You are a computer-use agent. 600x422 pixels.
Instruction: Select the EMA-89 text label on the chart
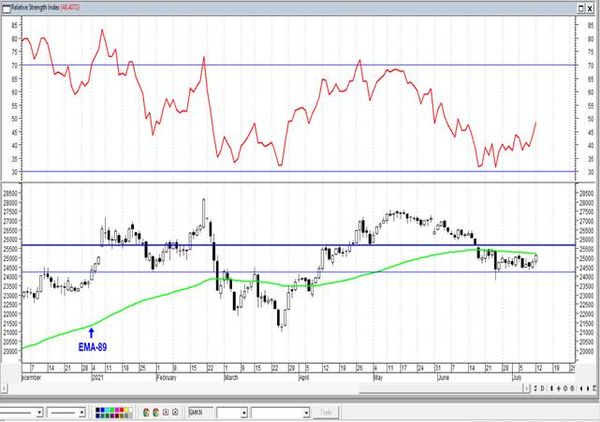point(92,347)
